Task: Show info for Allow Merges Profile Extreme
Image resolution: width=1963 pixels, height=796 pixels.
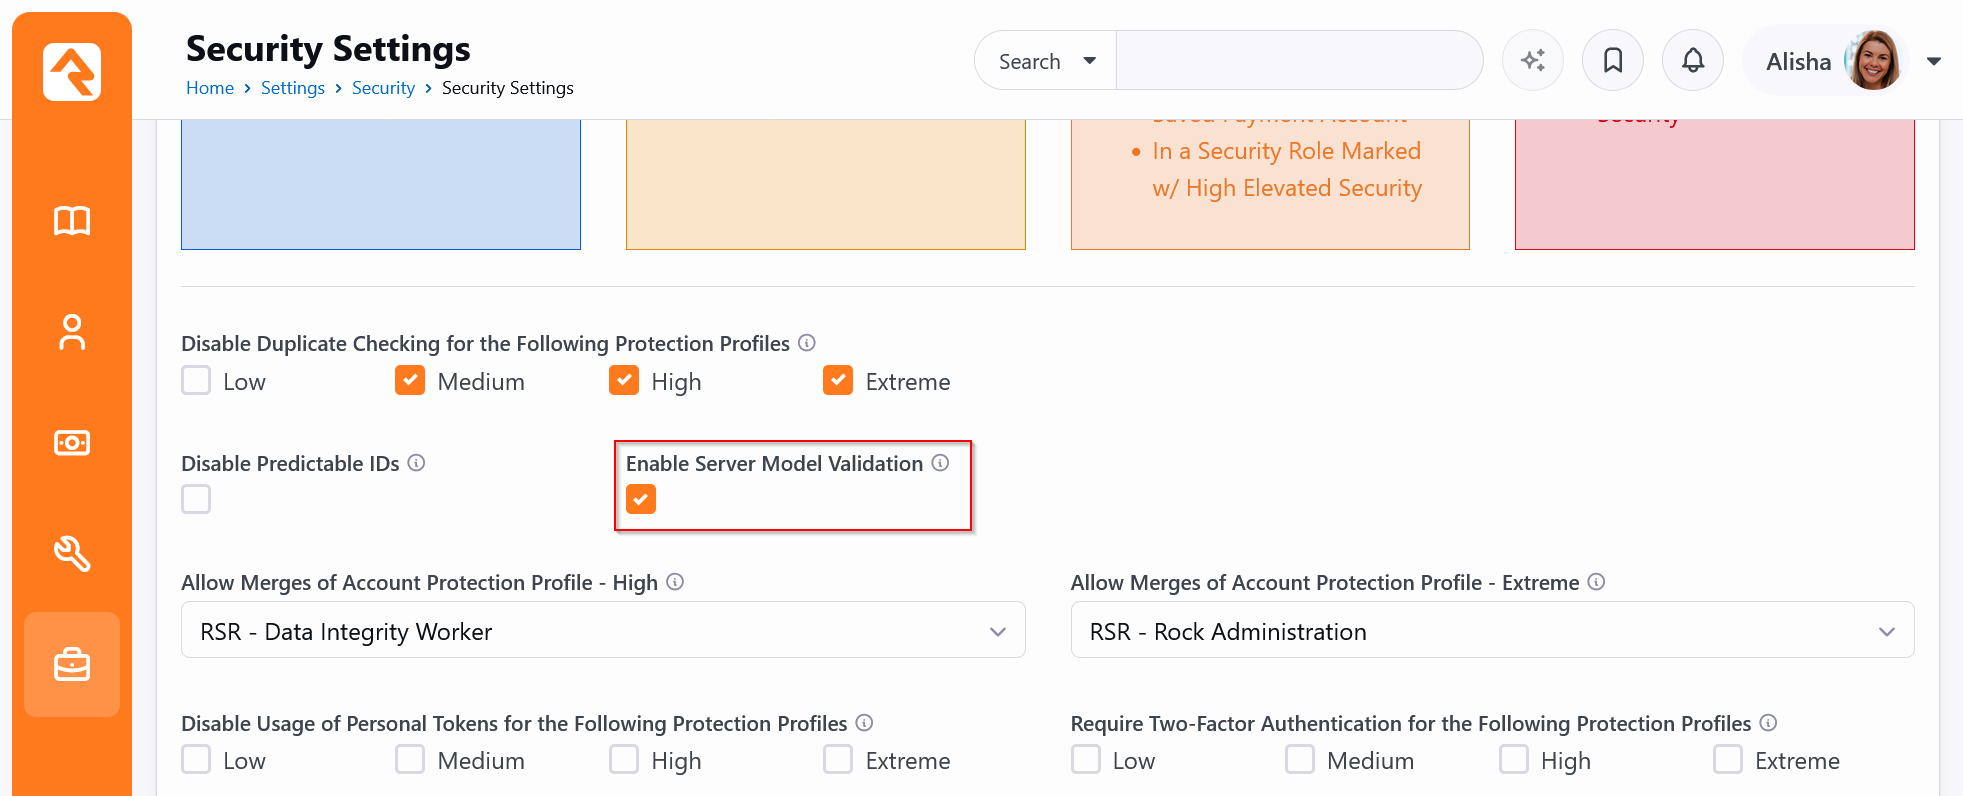Action: (1596, 582)
